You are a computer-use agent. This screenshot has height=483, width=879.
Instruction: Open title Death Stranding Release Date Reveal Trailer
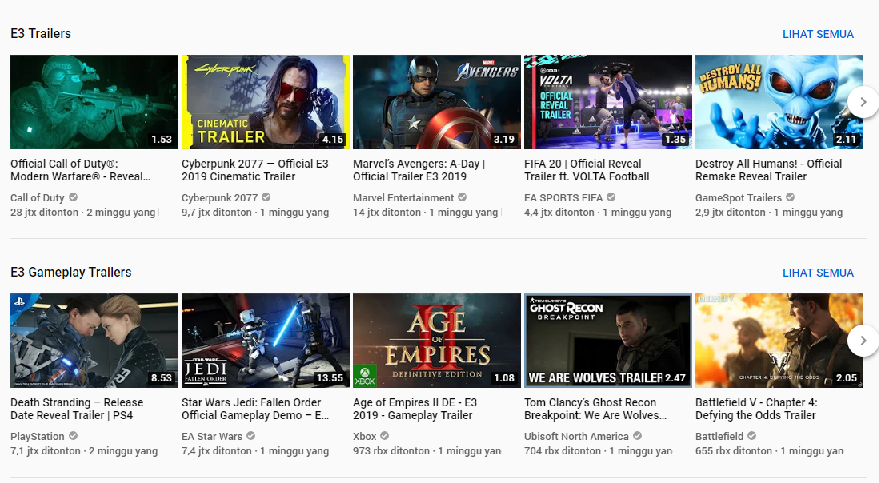(77, 409)
